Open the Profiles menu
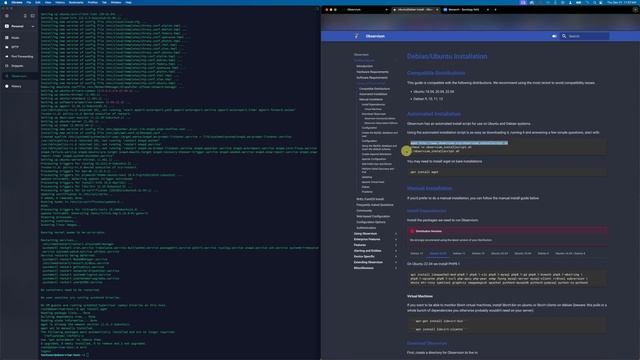Viewport: 640px width, 360px height. point(93,2)
